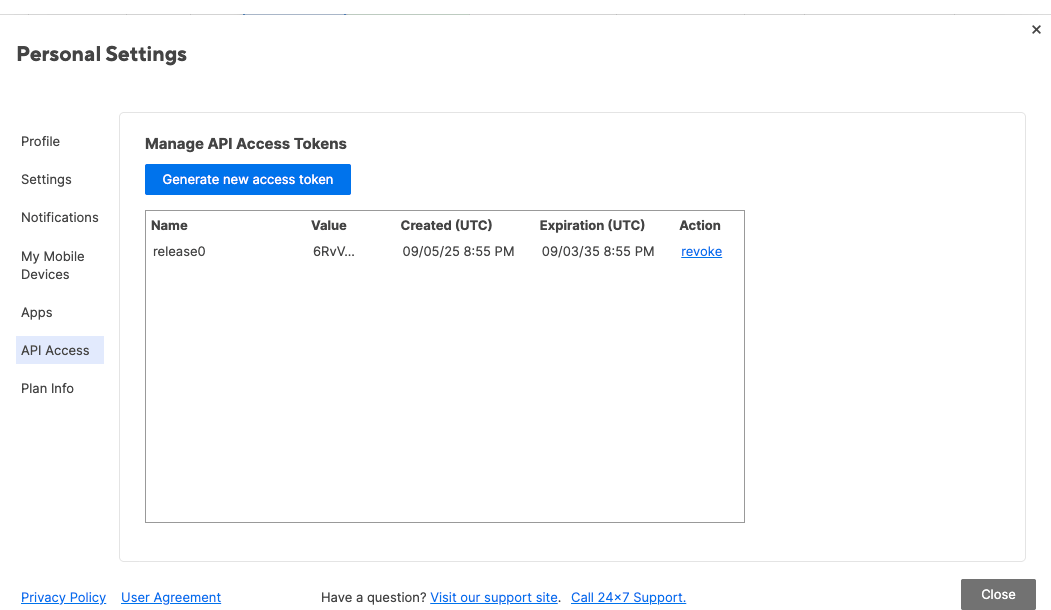Open the Call 24×7 Support link
1051x610 pixels.
point(628,597)
